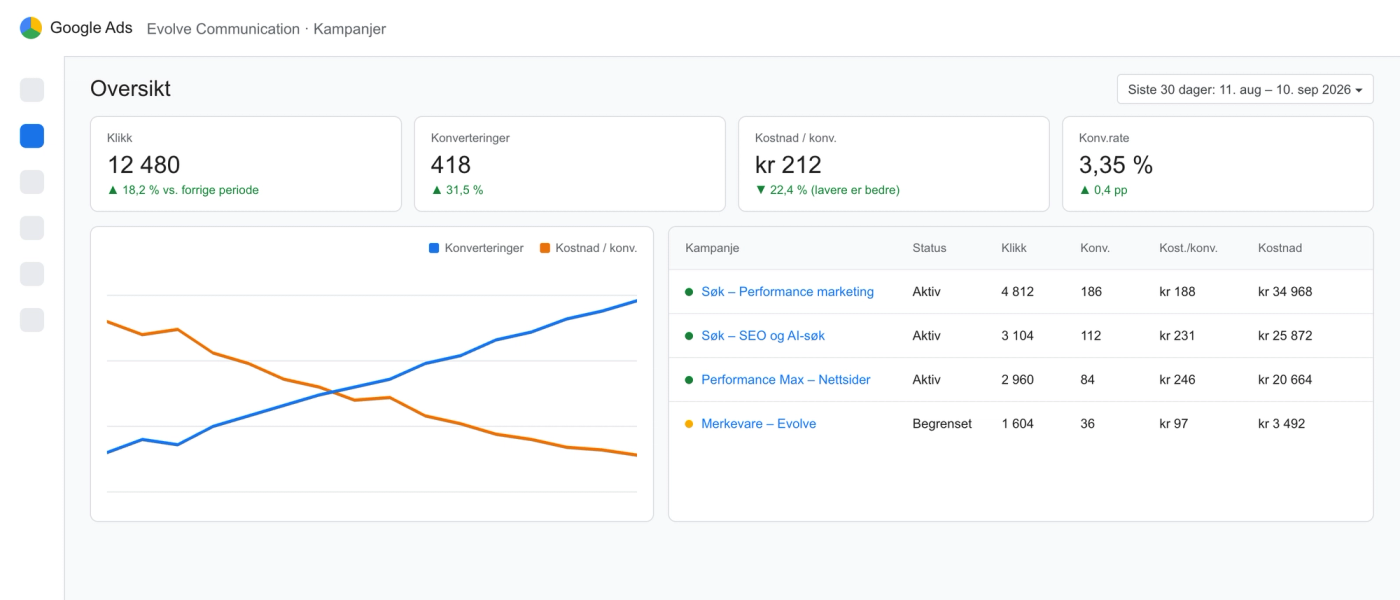Click '18,2 % vs. forrige periode' change text
This screenshot has height=600, width=1400.
190,190
